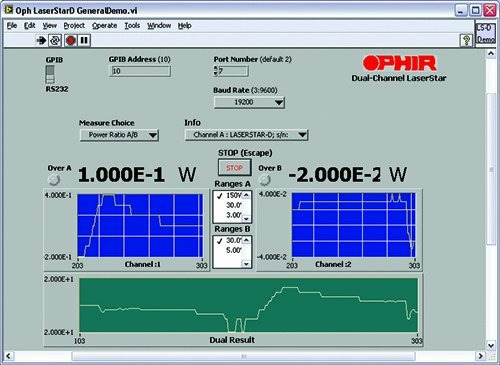Screen dimensions: 500x365
Task: Open the View menu
Action: (49, 26)
